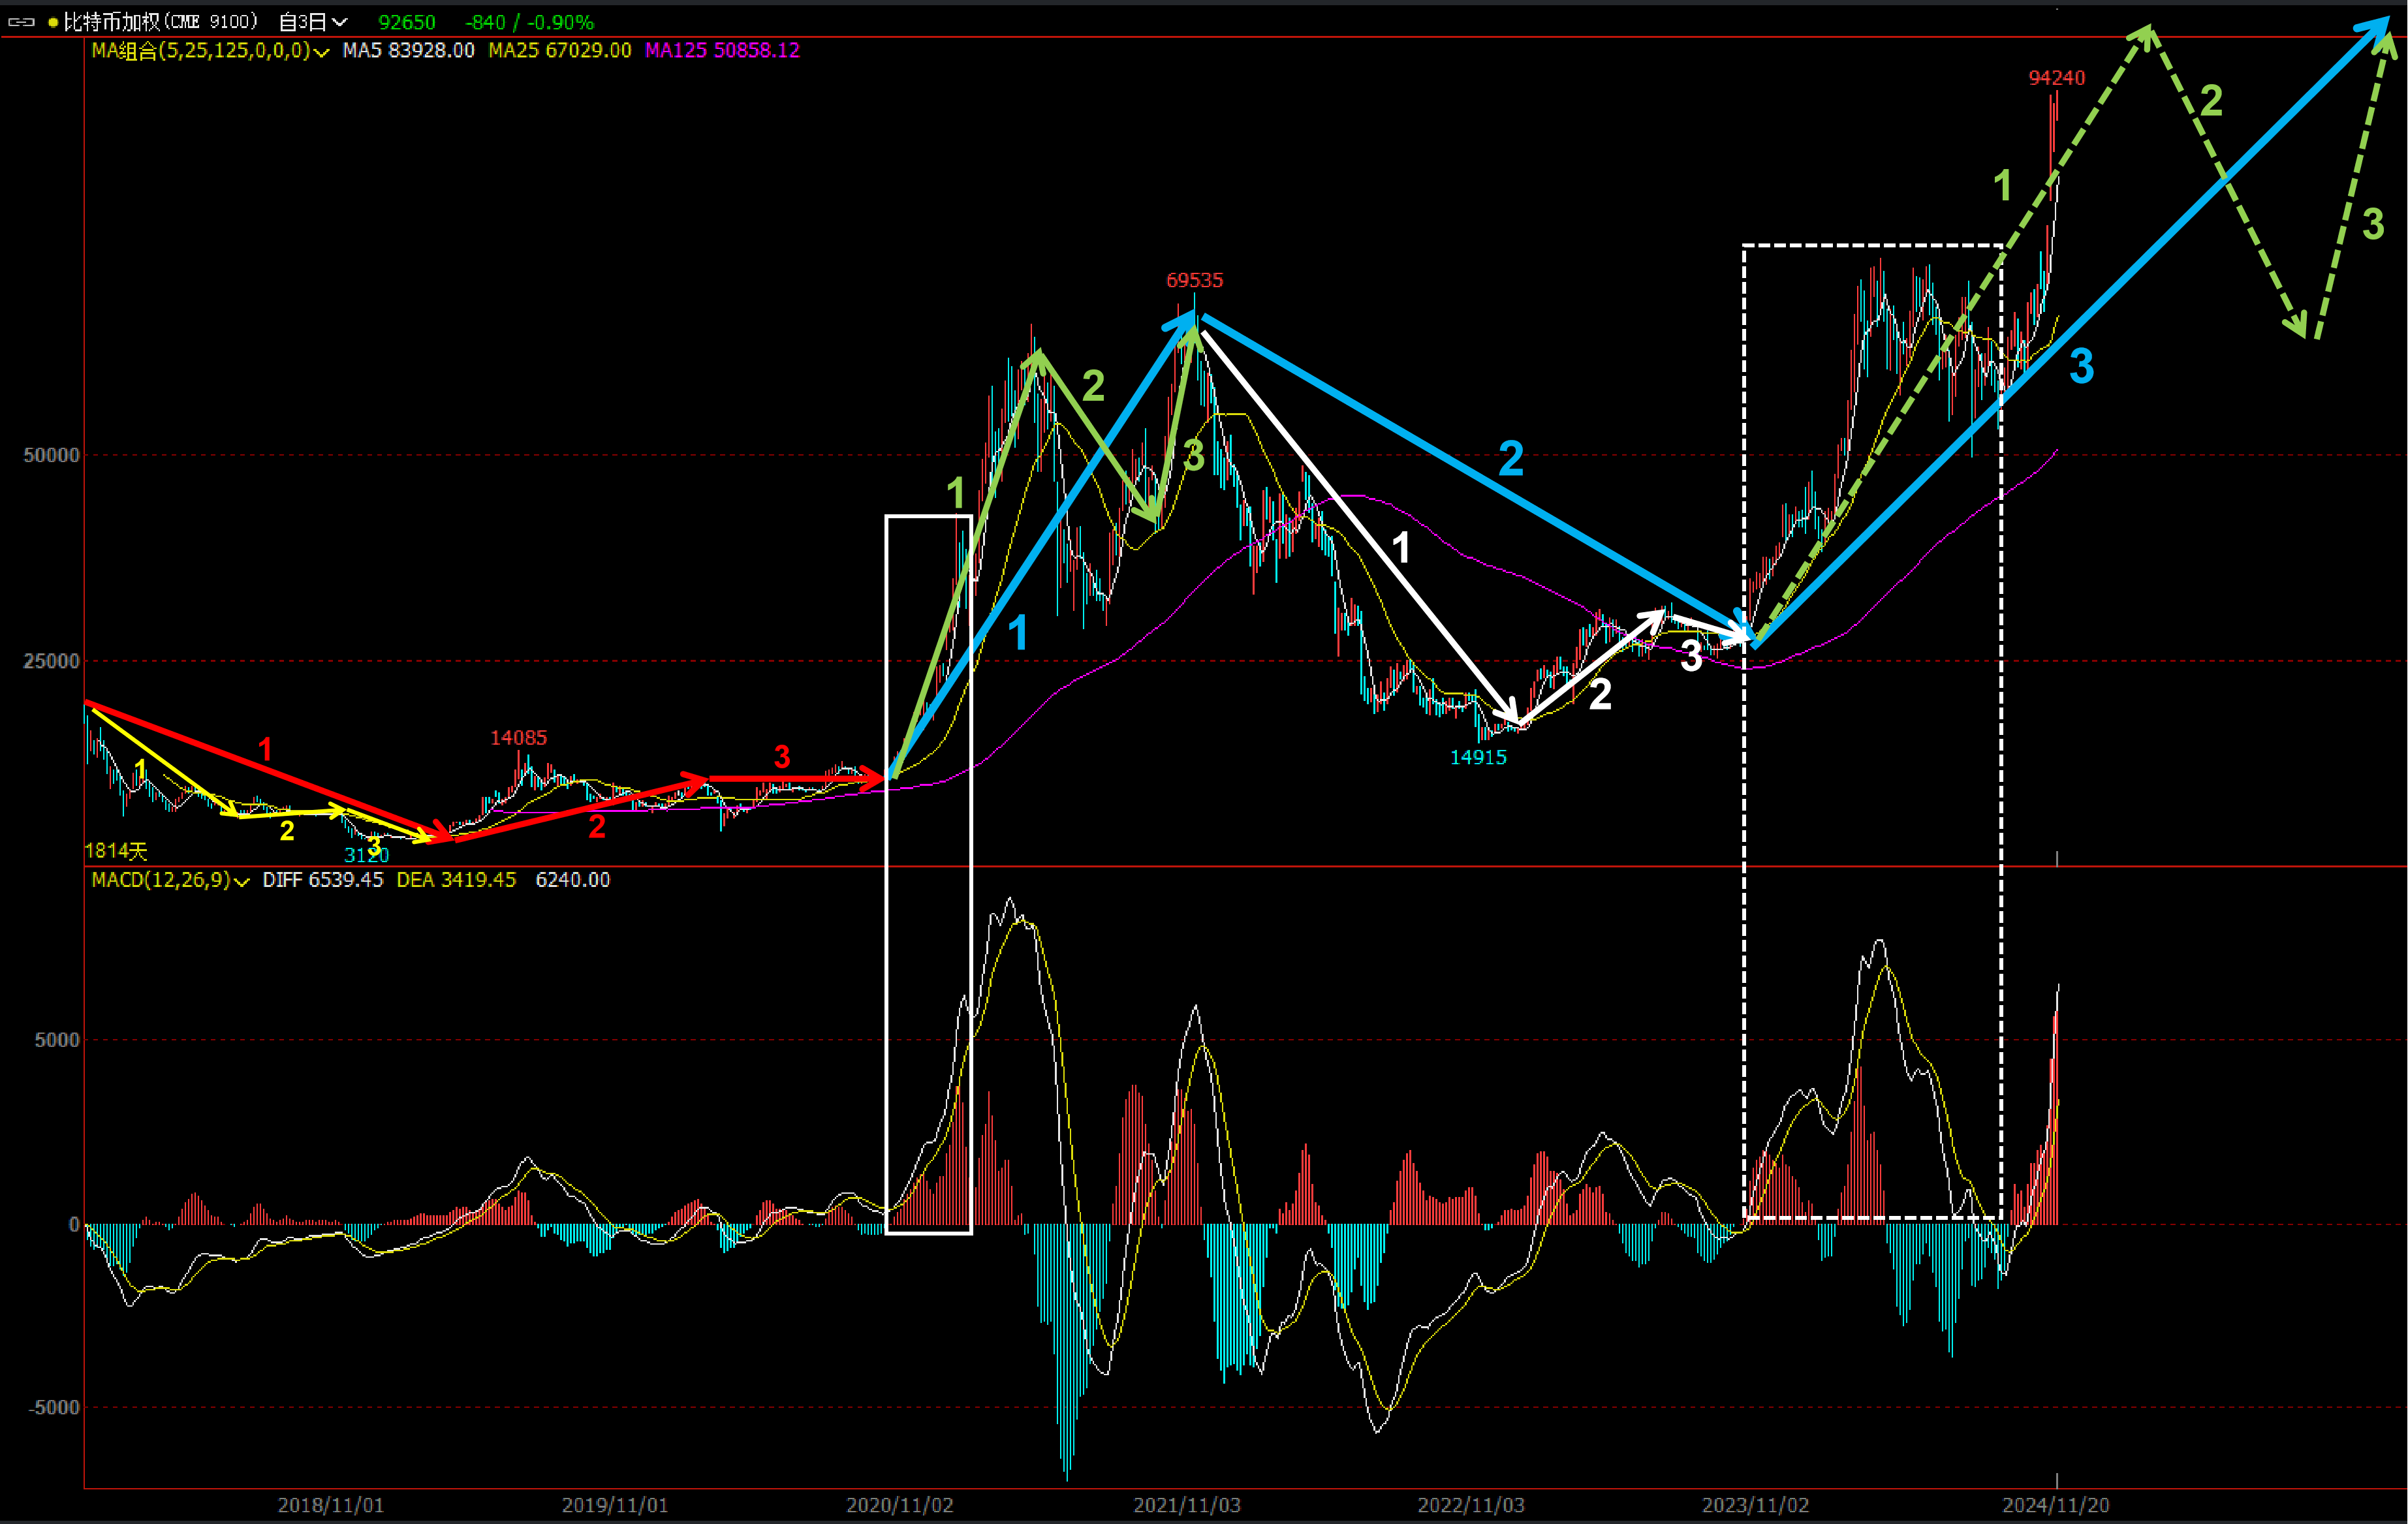The width and height of the screenshot is (2408, 1524).
Task: Select the 2020/11/02 date on time axis
Action: point(899,1505)
